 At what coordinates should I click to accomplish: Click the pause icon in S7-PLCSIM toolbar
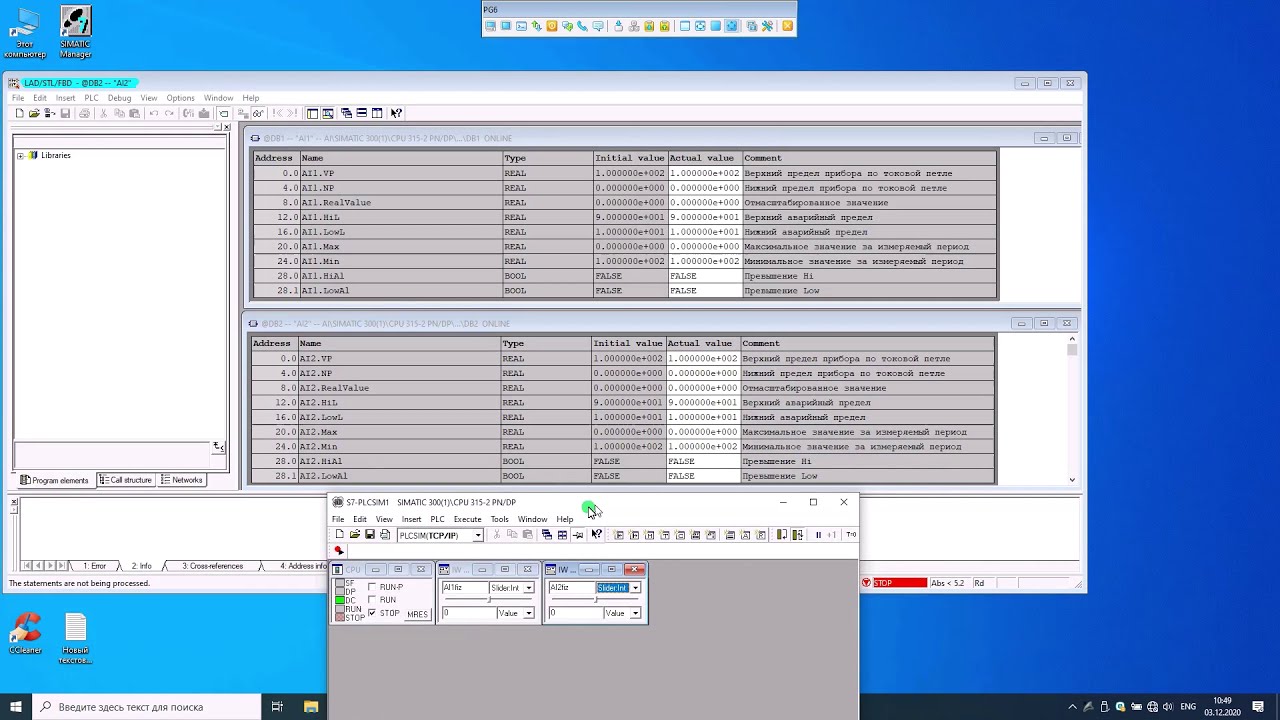pos(818,535)
